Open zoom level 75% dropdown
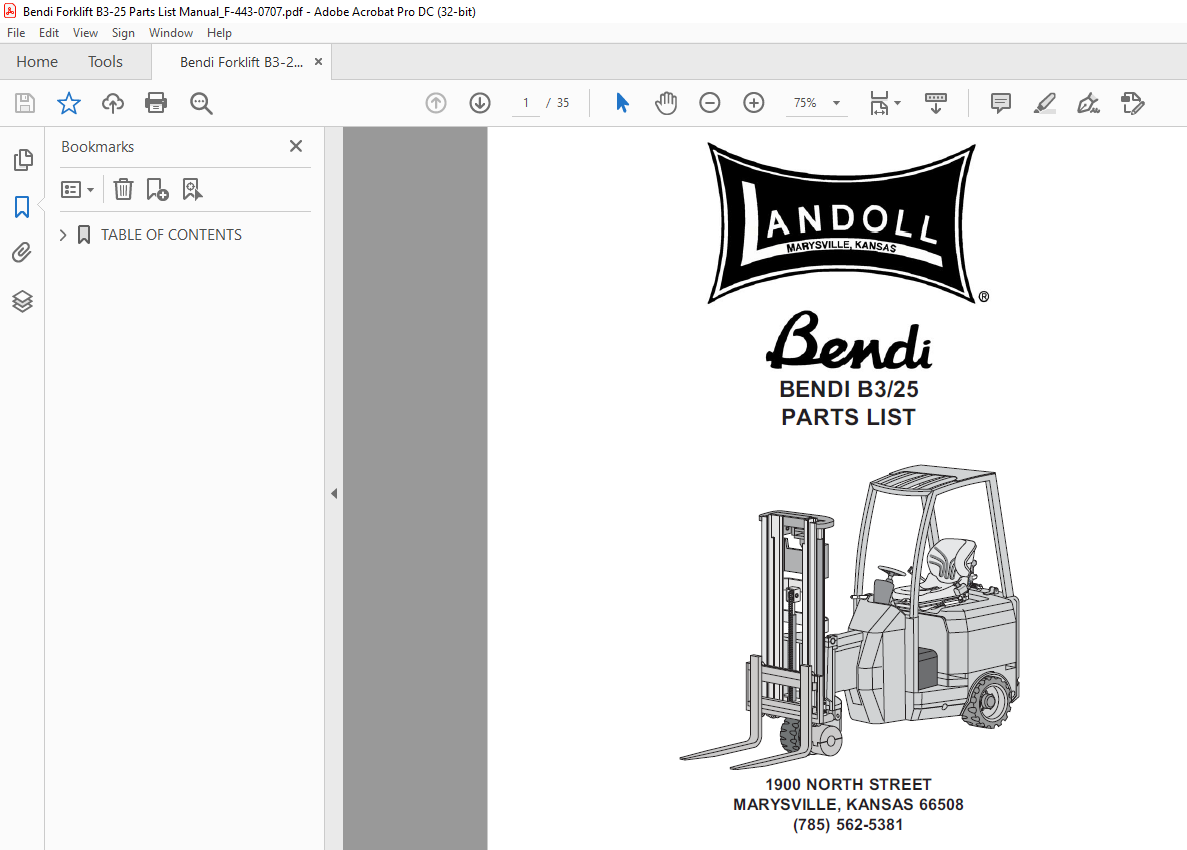Viewport: 1187px width, 850px height. (x=837, y=103)
